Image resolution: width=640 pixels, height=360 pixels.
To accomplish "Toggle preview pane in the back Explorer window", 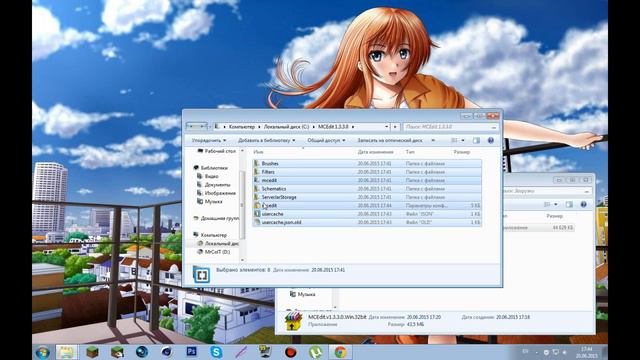I will (569, 204).
